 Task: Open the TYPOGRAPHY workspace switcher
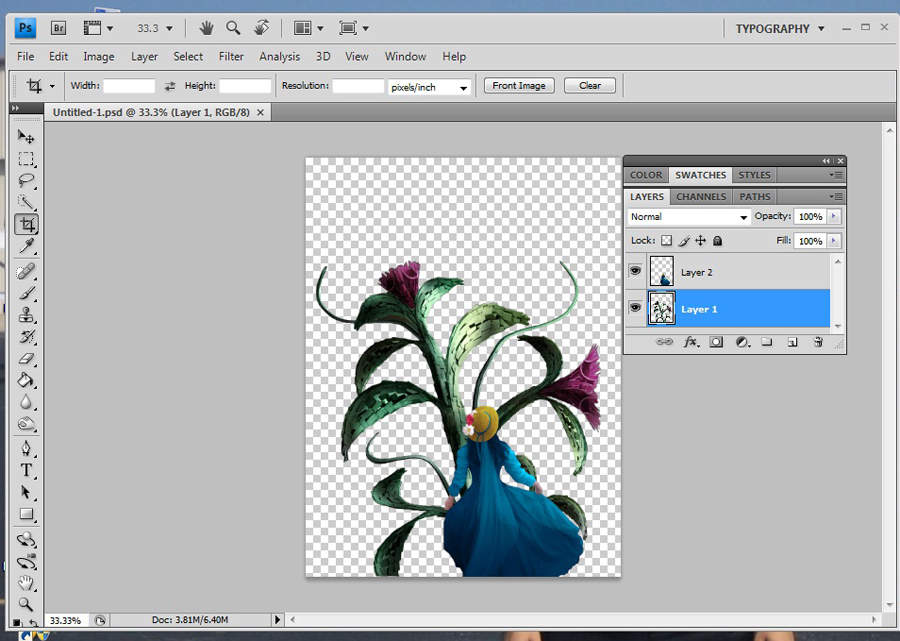[780, 29]
